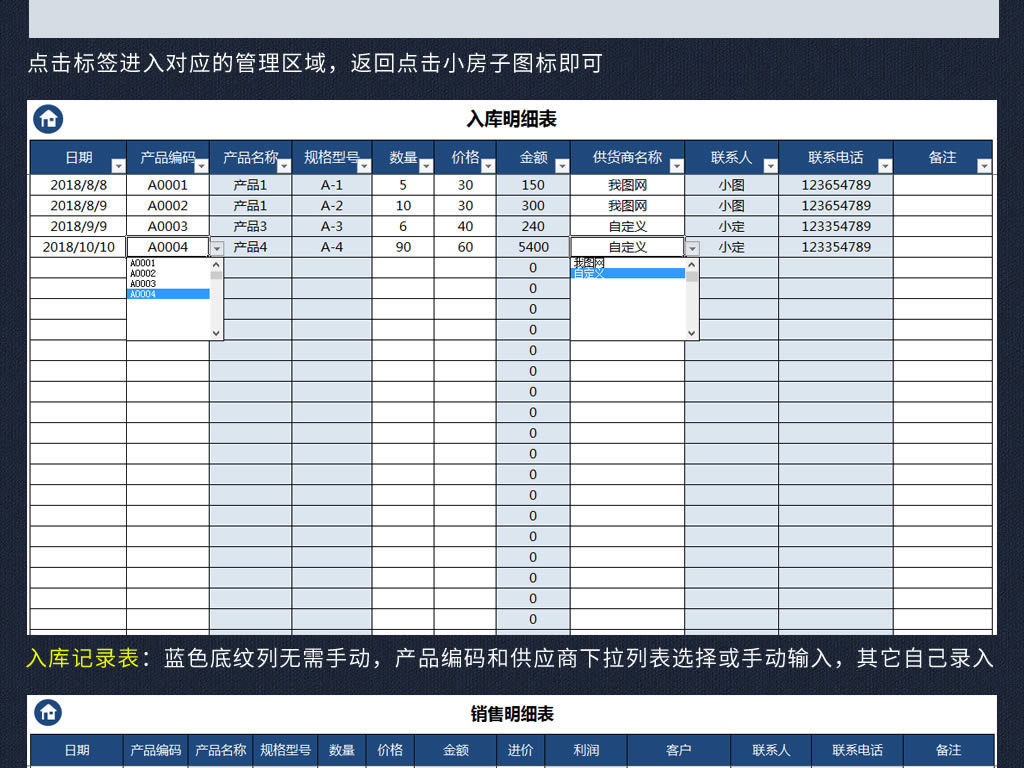Open the 产品名称 filter dropdown in 入库明细表
Image resolution: width=1024 pixels, height=768 pixels.
283,166
